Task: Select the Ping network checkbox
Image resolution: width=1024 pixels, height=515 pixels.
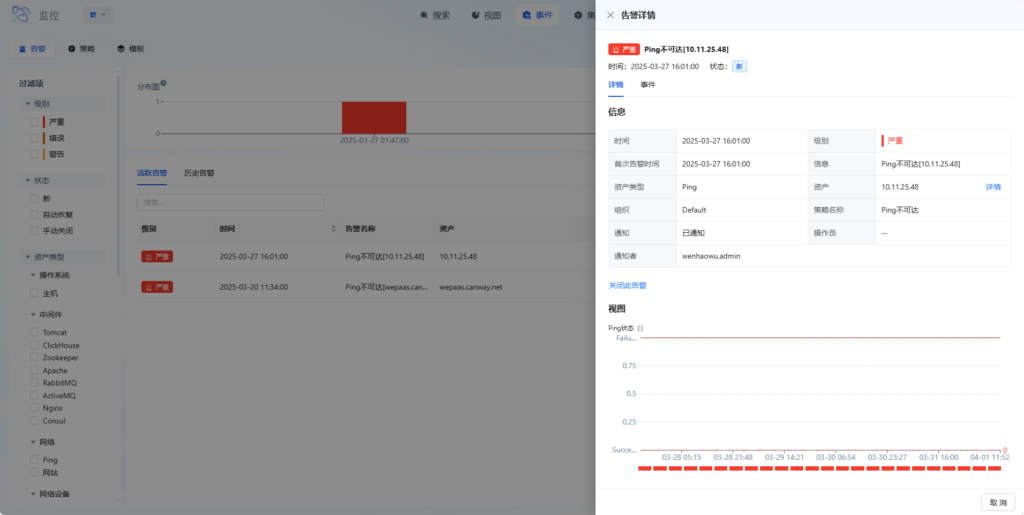Action: 34,460
